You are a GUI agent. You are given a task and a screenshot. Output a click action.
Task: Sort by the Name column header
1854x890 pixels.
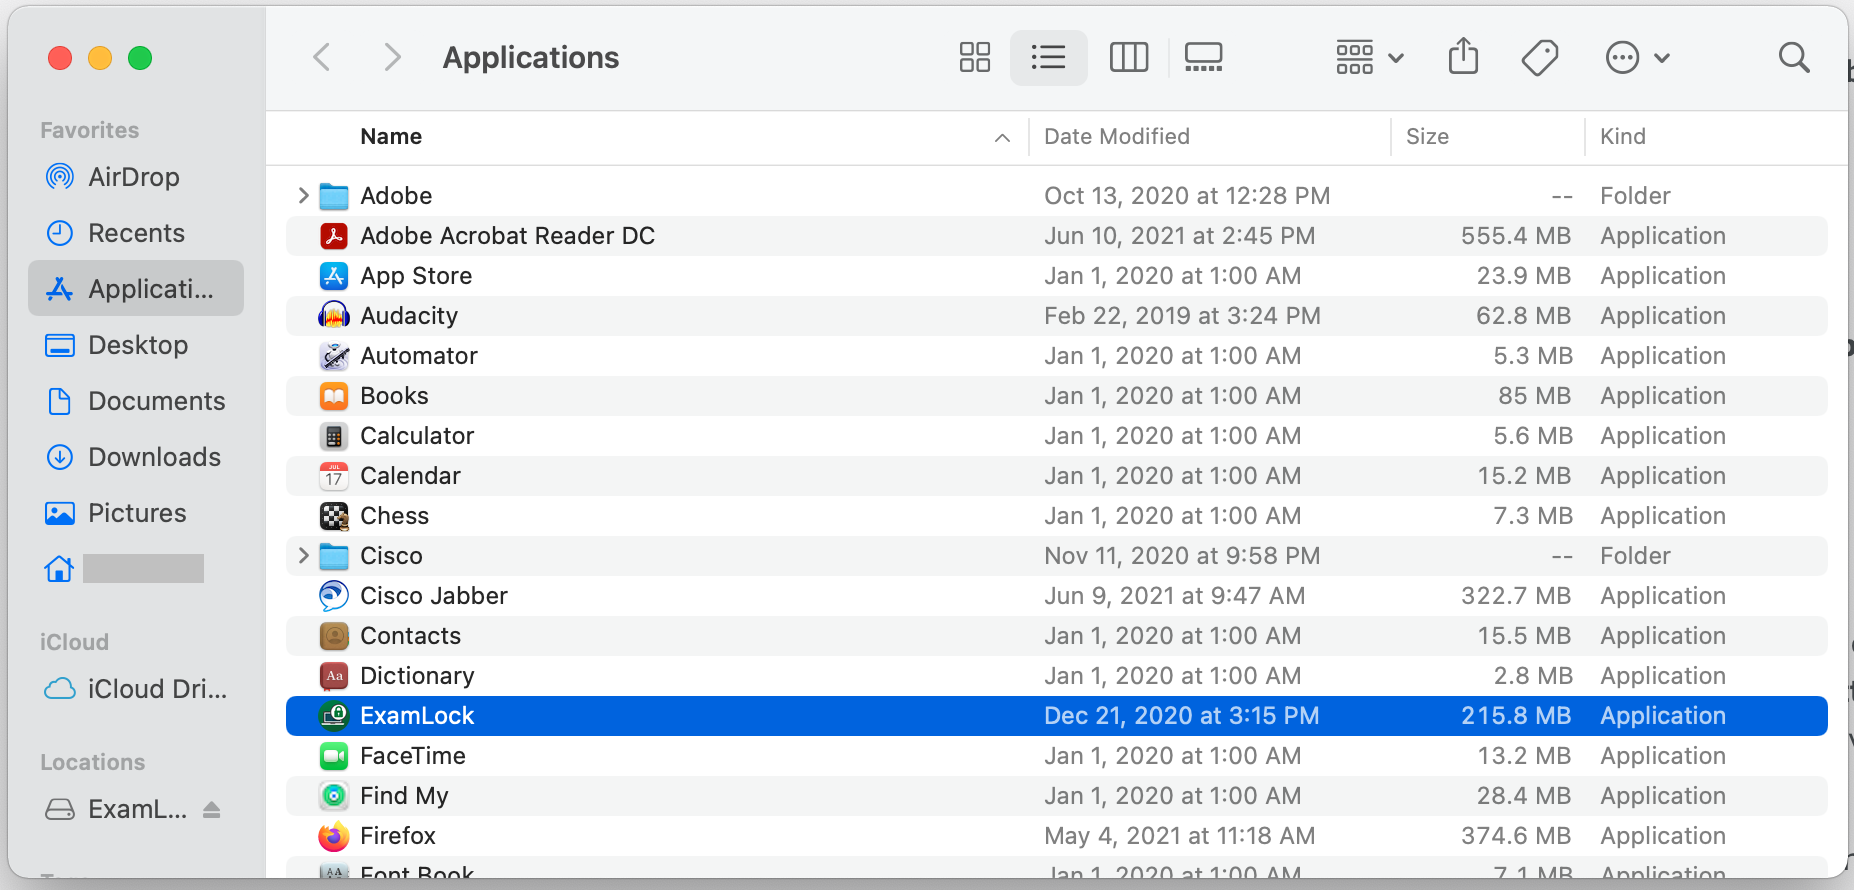point(391,136)
